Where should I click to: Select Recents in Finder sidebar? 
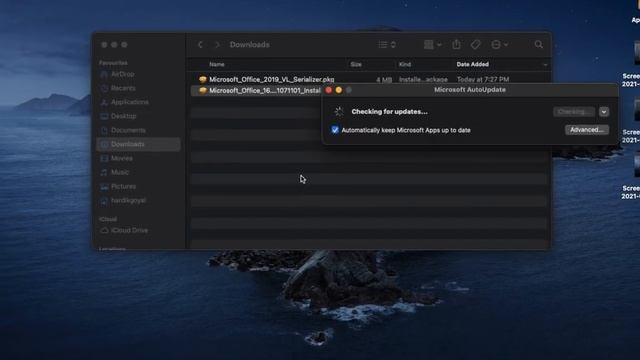[123, 88]
